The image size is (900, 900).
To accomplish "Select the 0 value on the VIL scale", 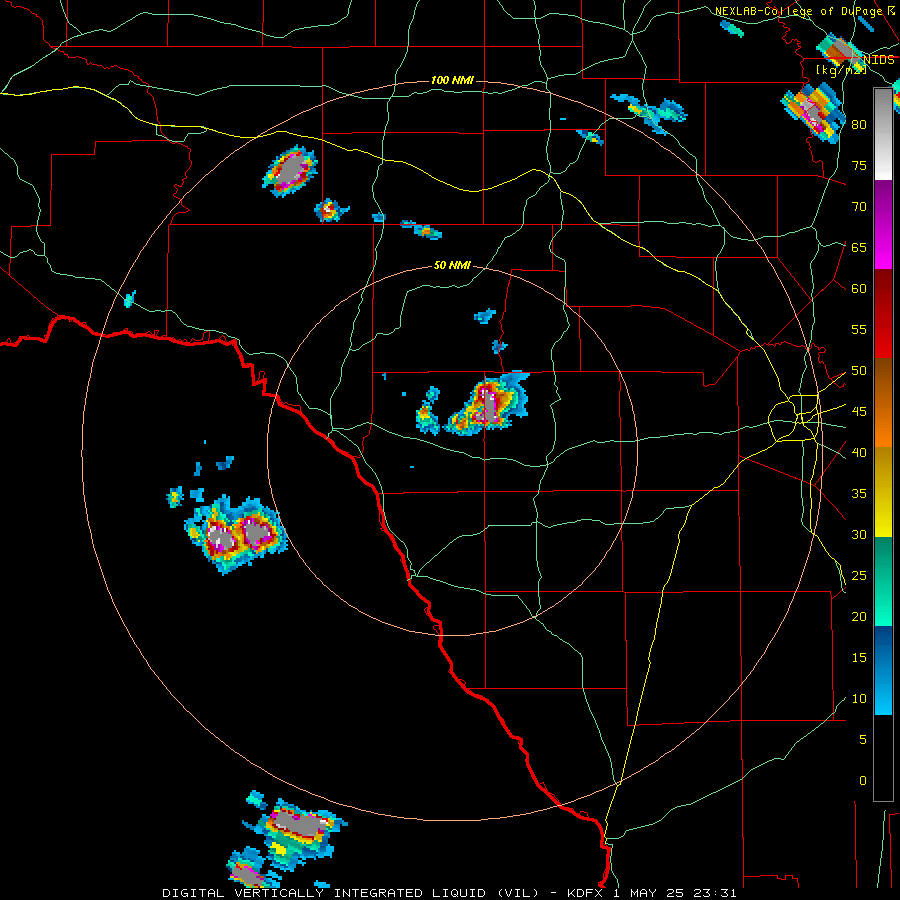I will tap(863, 781).
